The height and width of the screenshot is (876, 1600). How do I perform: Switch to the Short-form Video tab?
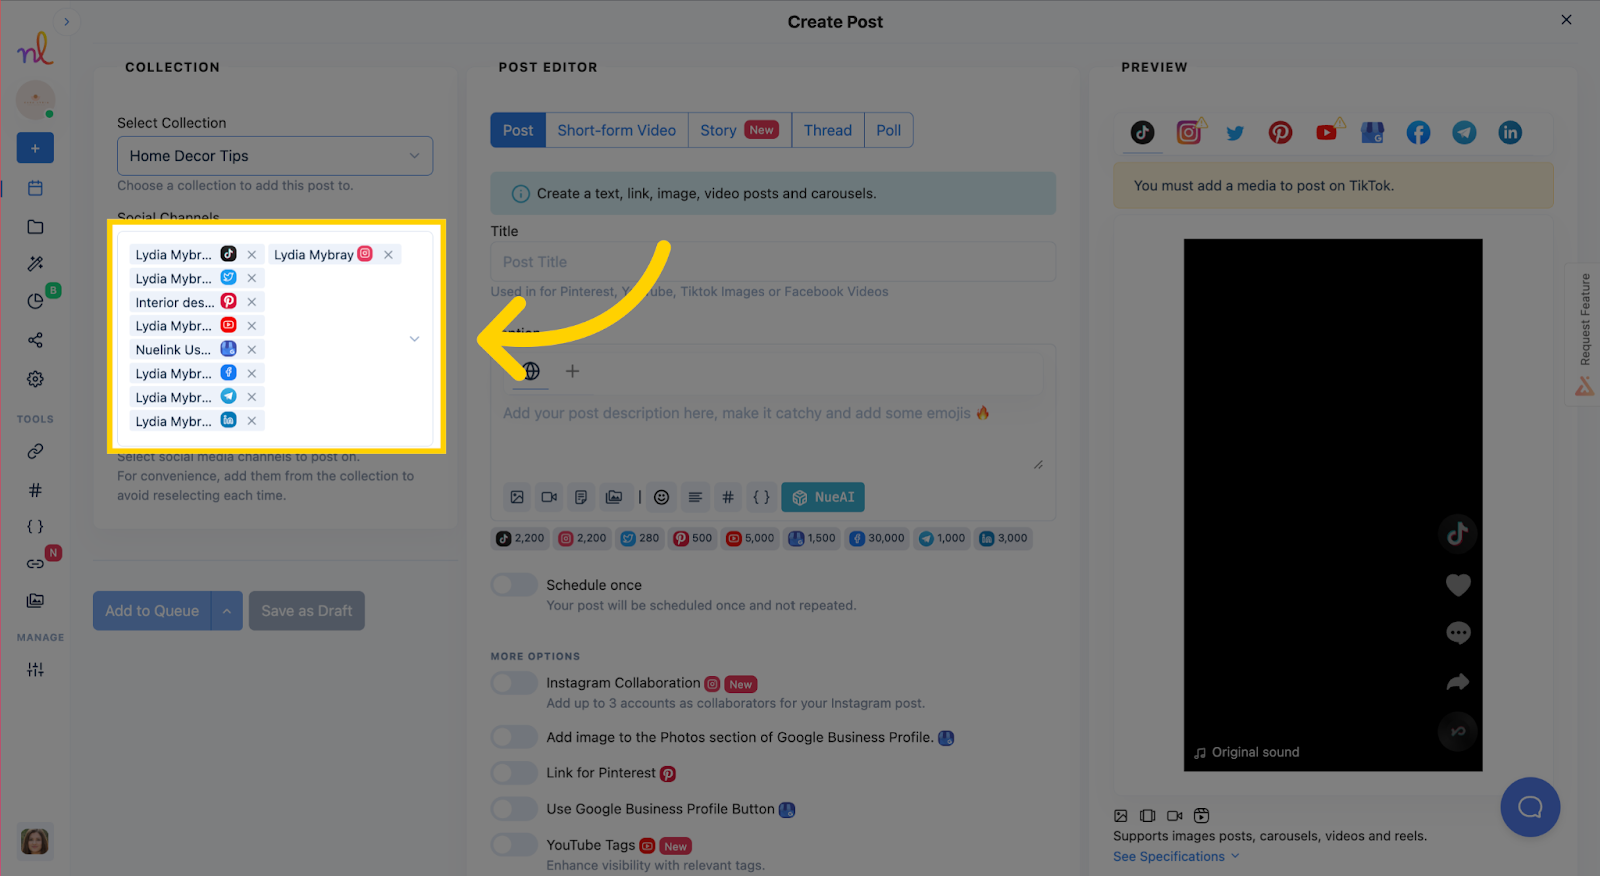pyautogui.click(x=617, y=130)
